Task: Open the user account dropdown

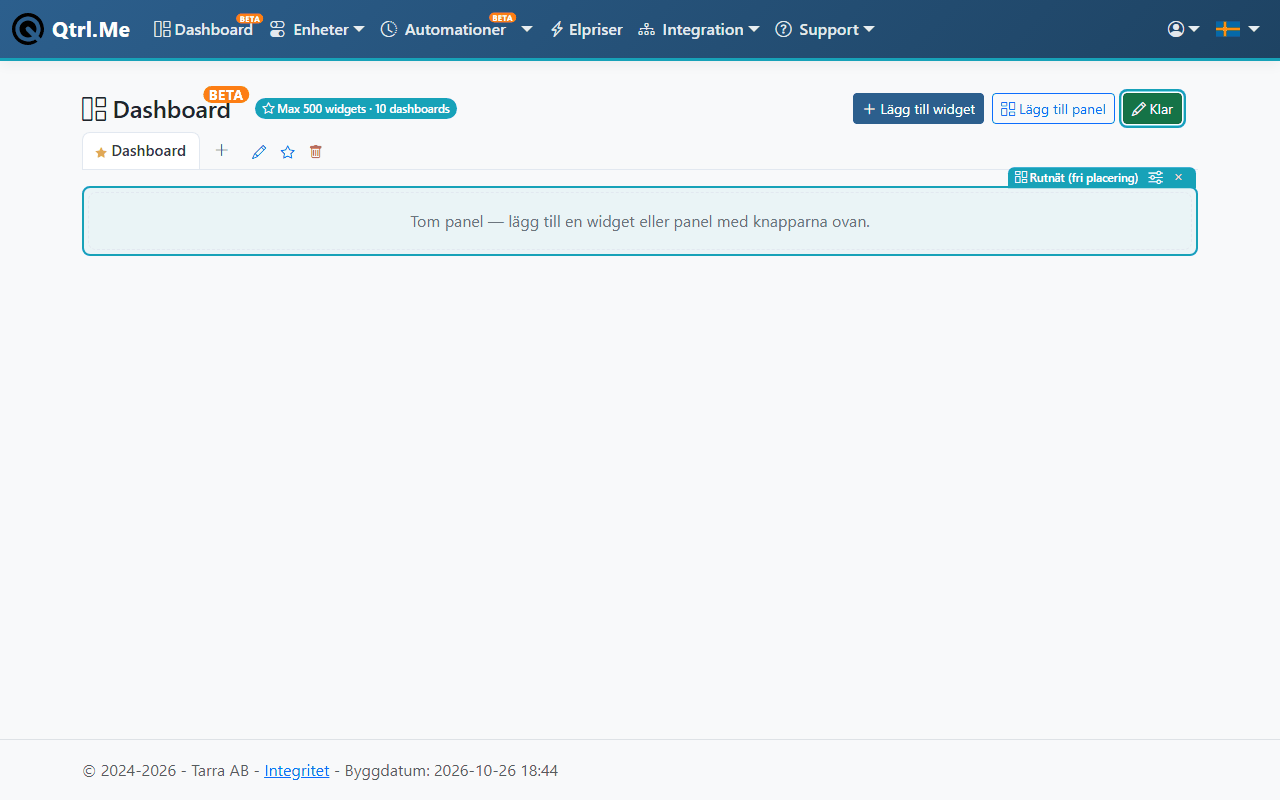Action: pyautogui.click(x=1184, y=30)
